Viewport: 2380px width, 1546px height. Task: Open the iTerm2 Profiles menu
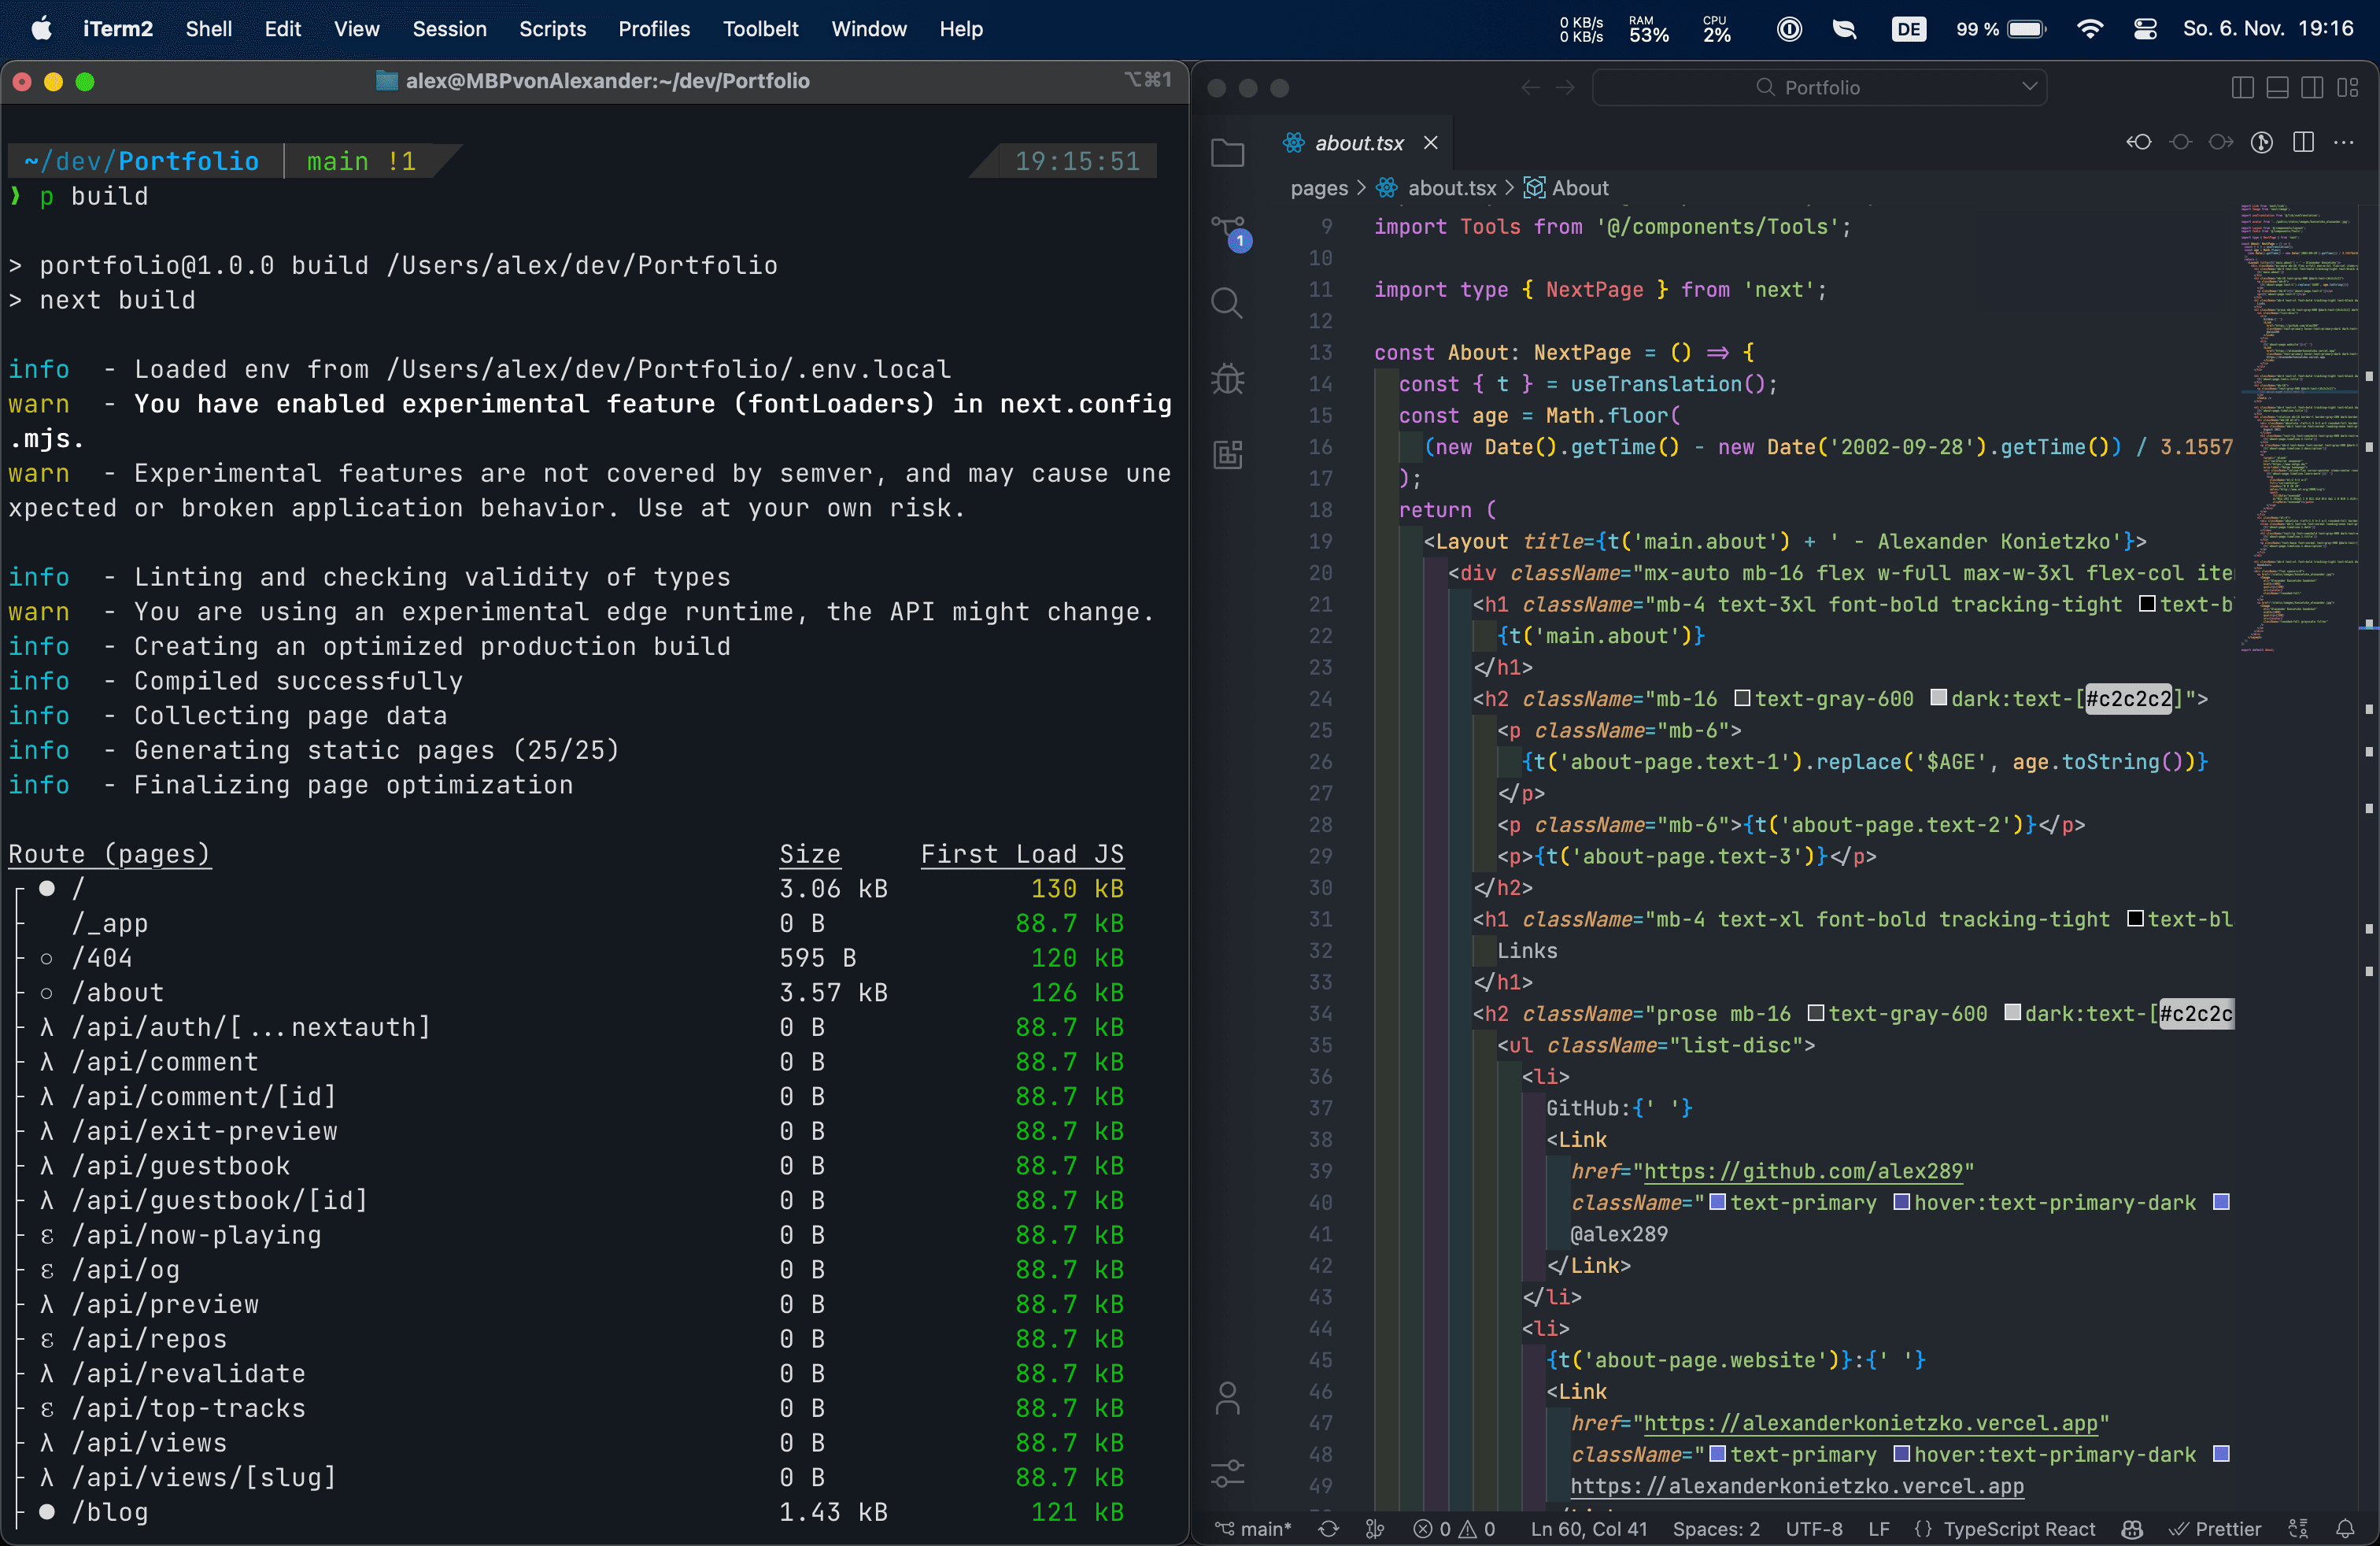coord(653,29)
